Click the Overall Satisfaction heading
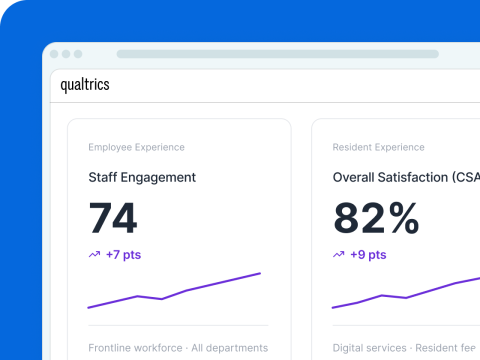This screenshot has height=360, width=480. coord(406,177)
